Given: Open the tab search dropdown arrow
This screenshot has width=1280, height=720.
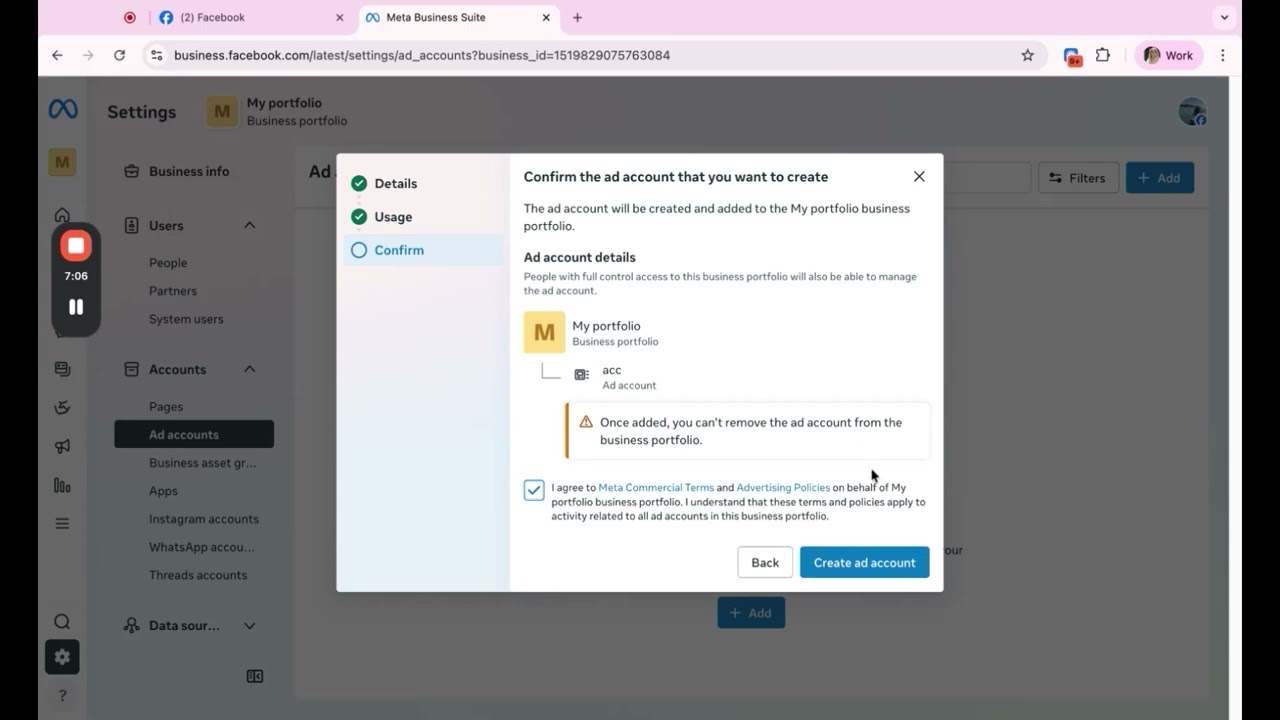Looking at the screenshot, I should 1224,17.
